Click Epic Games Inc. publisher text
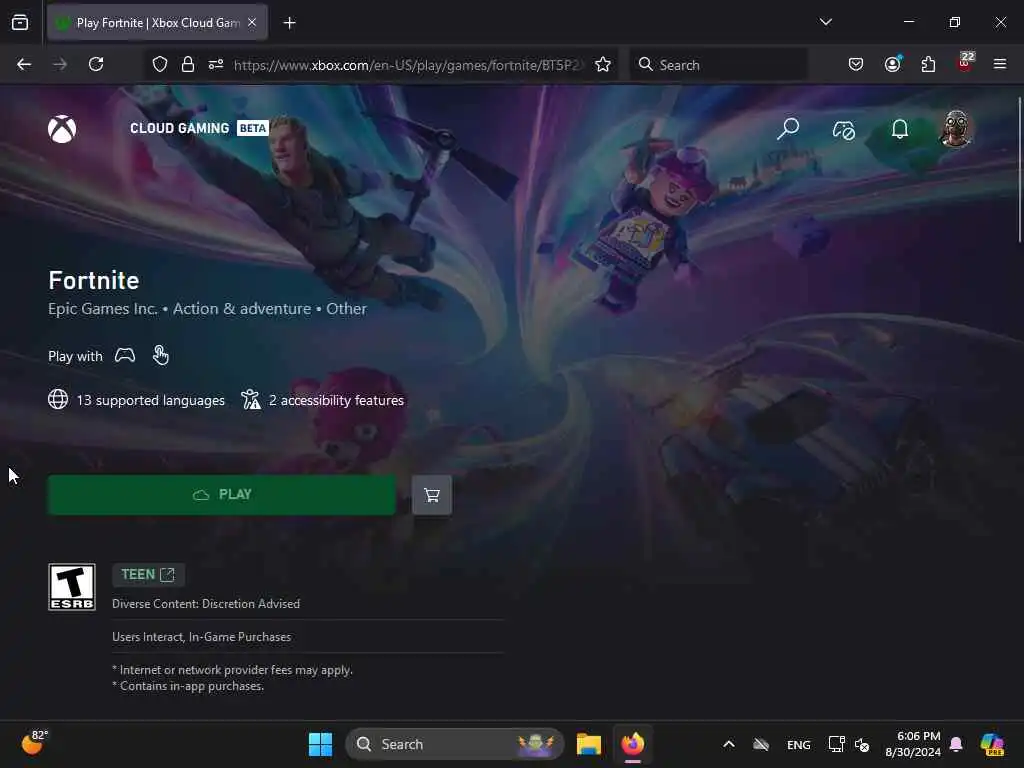1024x768 pixels. click(103, 308)
